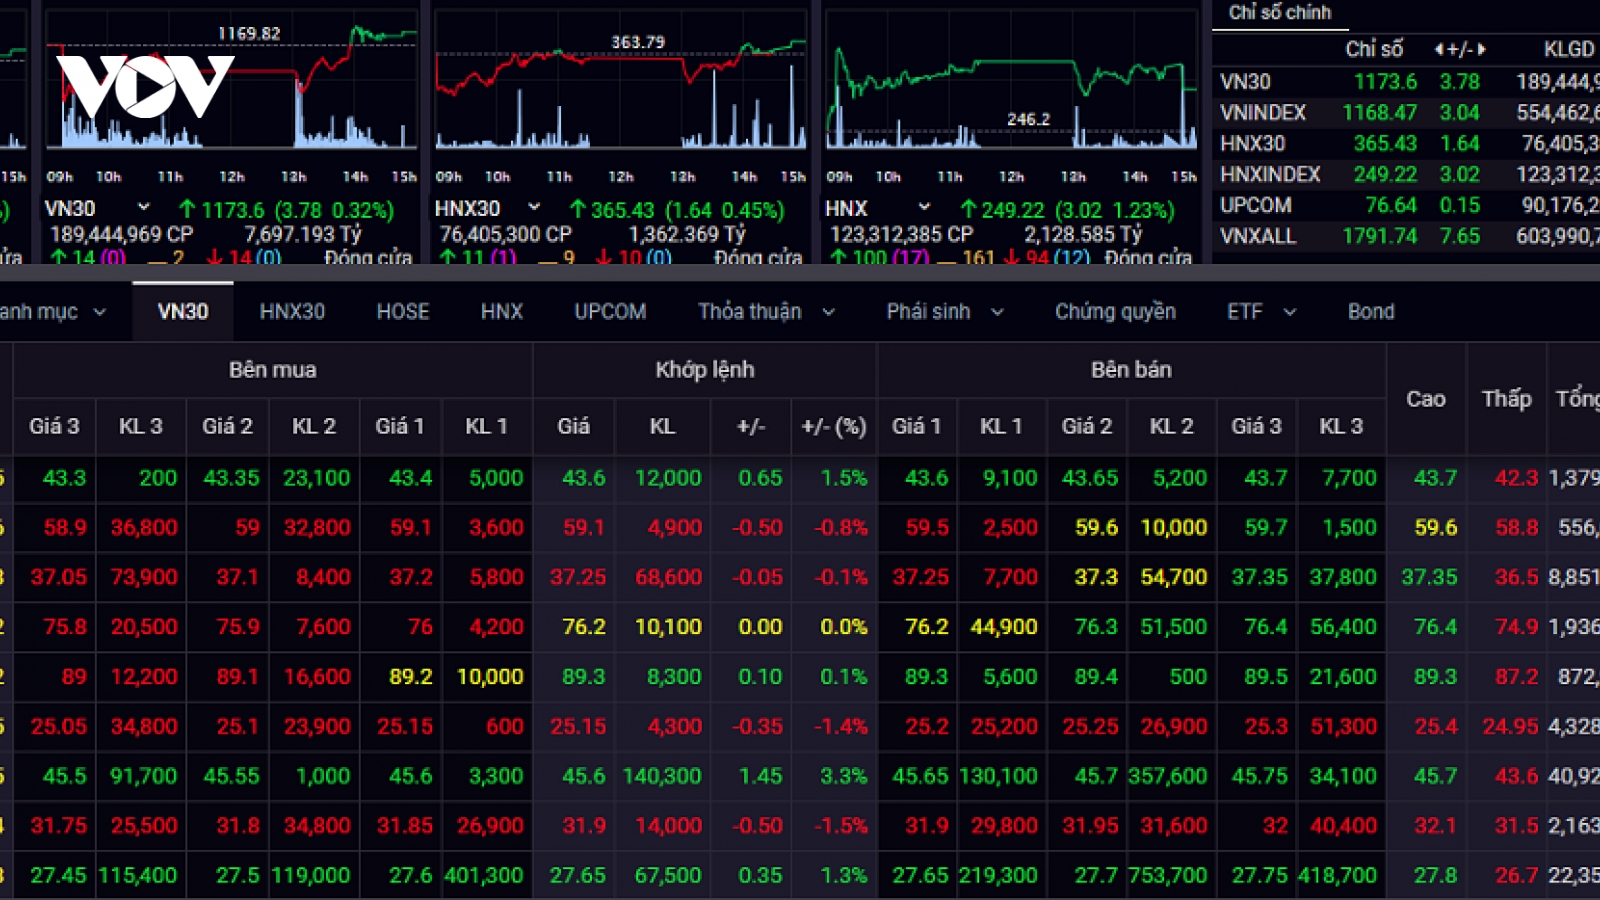Switch to the HNX tab

(x=502, y=311)
